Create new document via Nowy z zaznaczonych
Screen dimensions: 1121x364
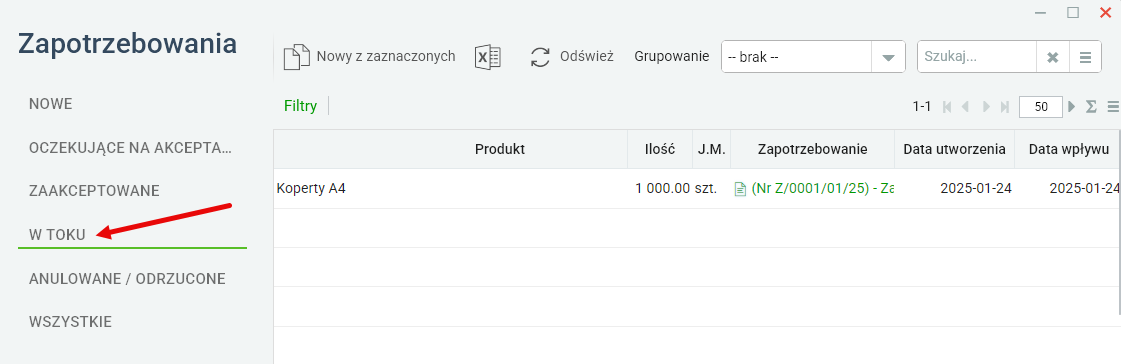coord(370,56)
